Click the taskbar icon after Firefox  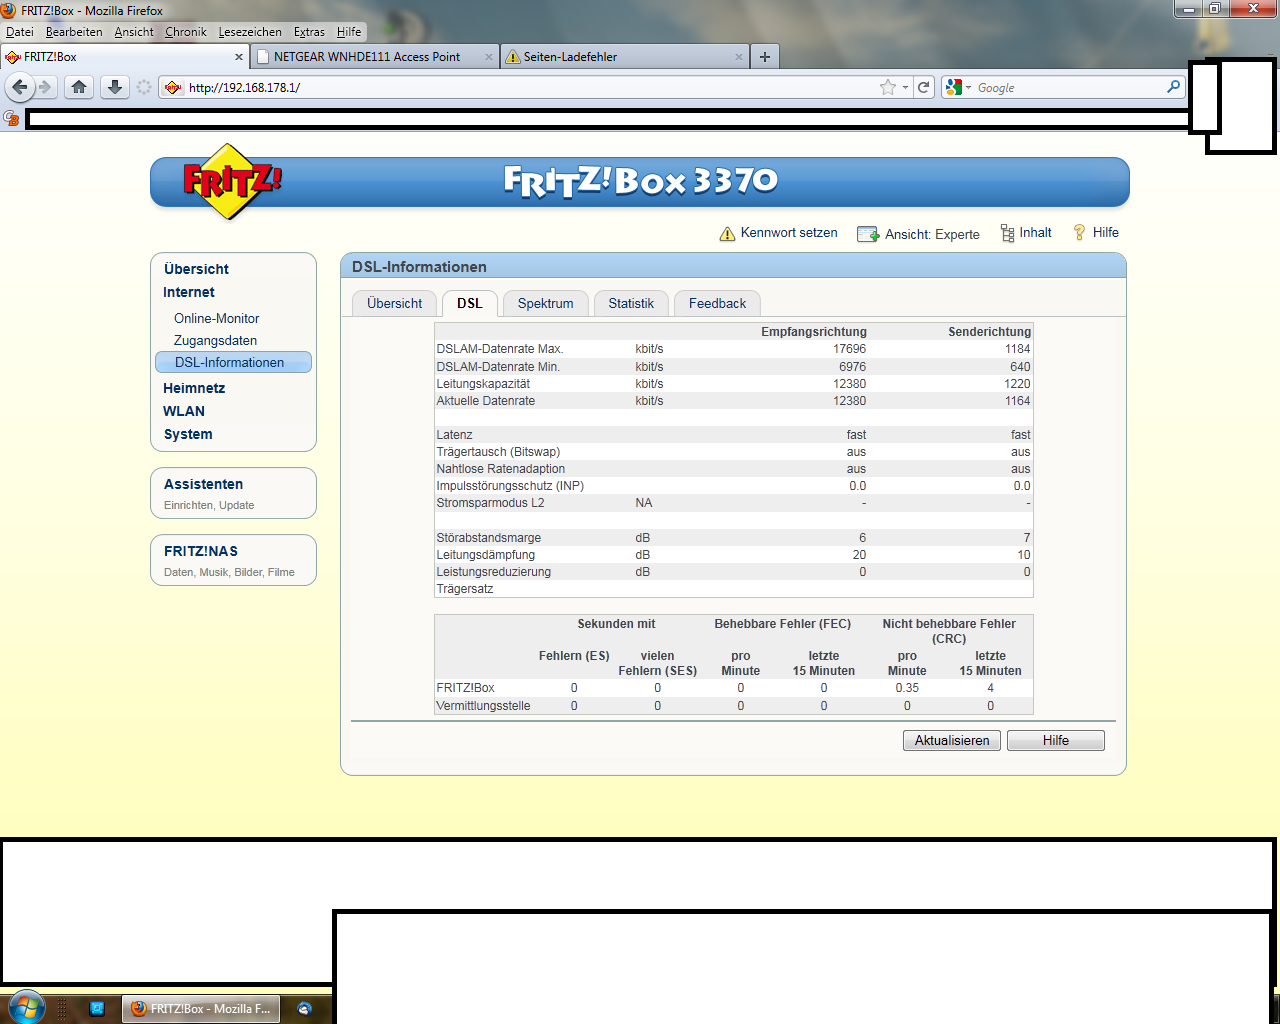(x=305, y=1008)
